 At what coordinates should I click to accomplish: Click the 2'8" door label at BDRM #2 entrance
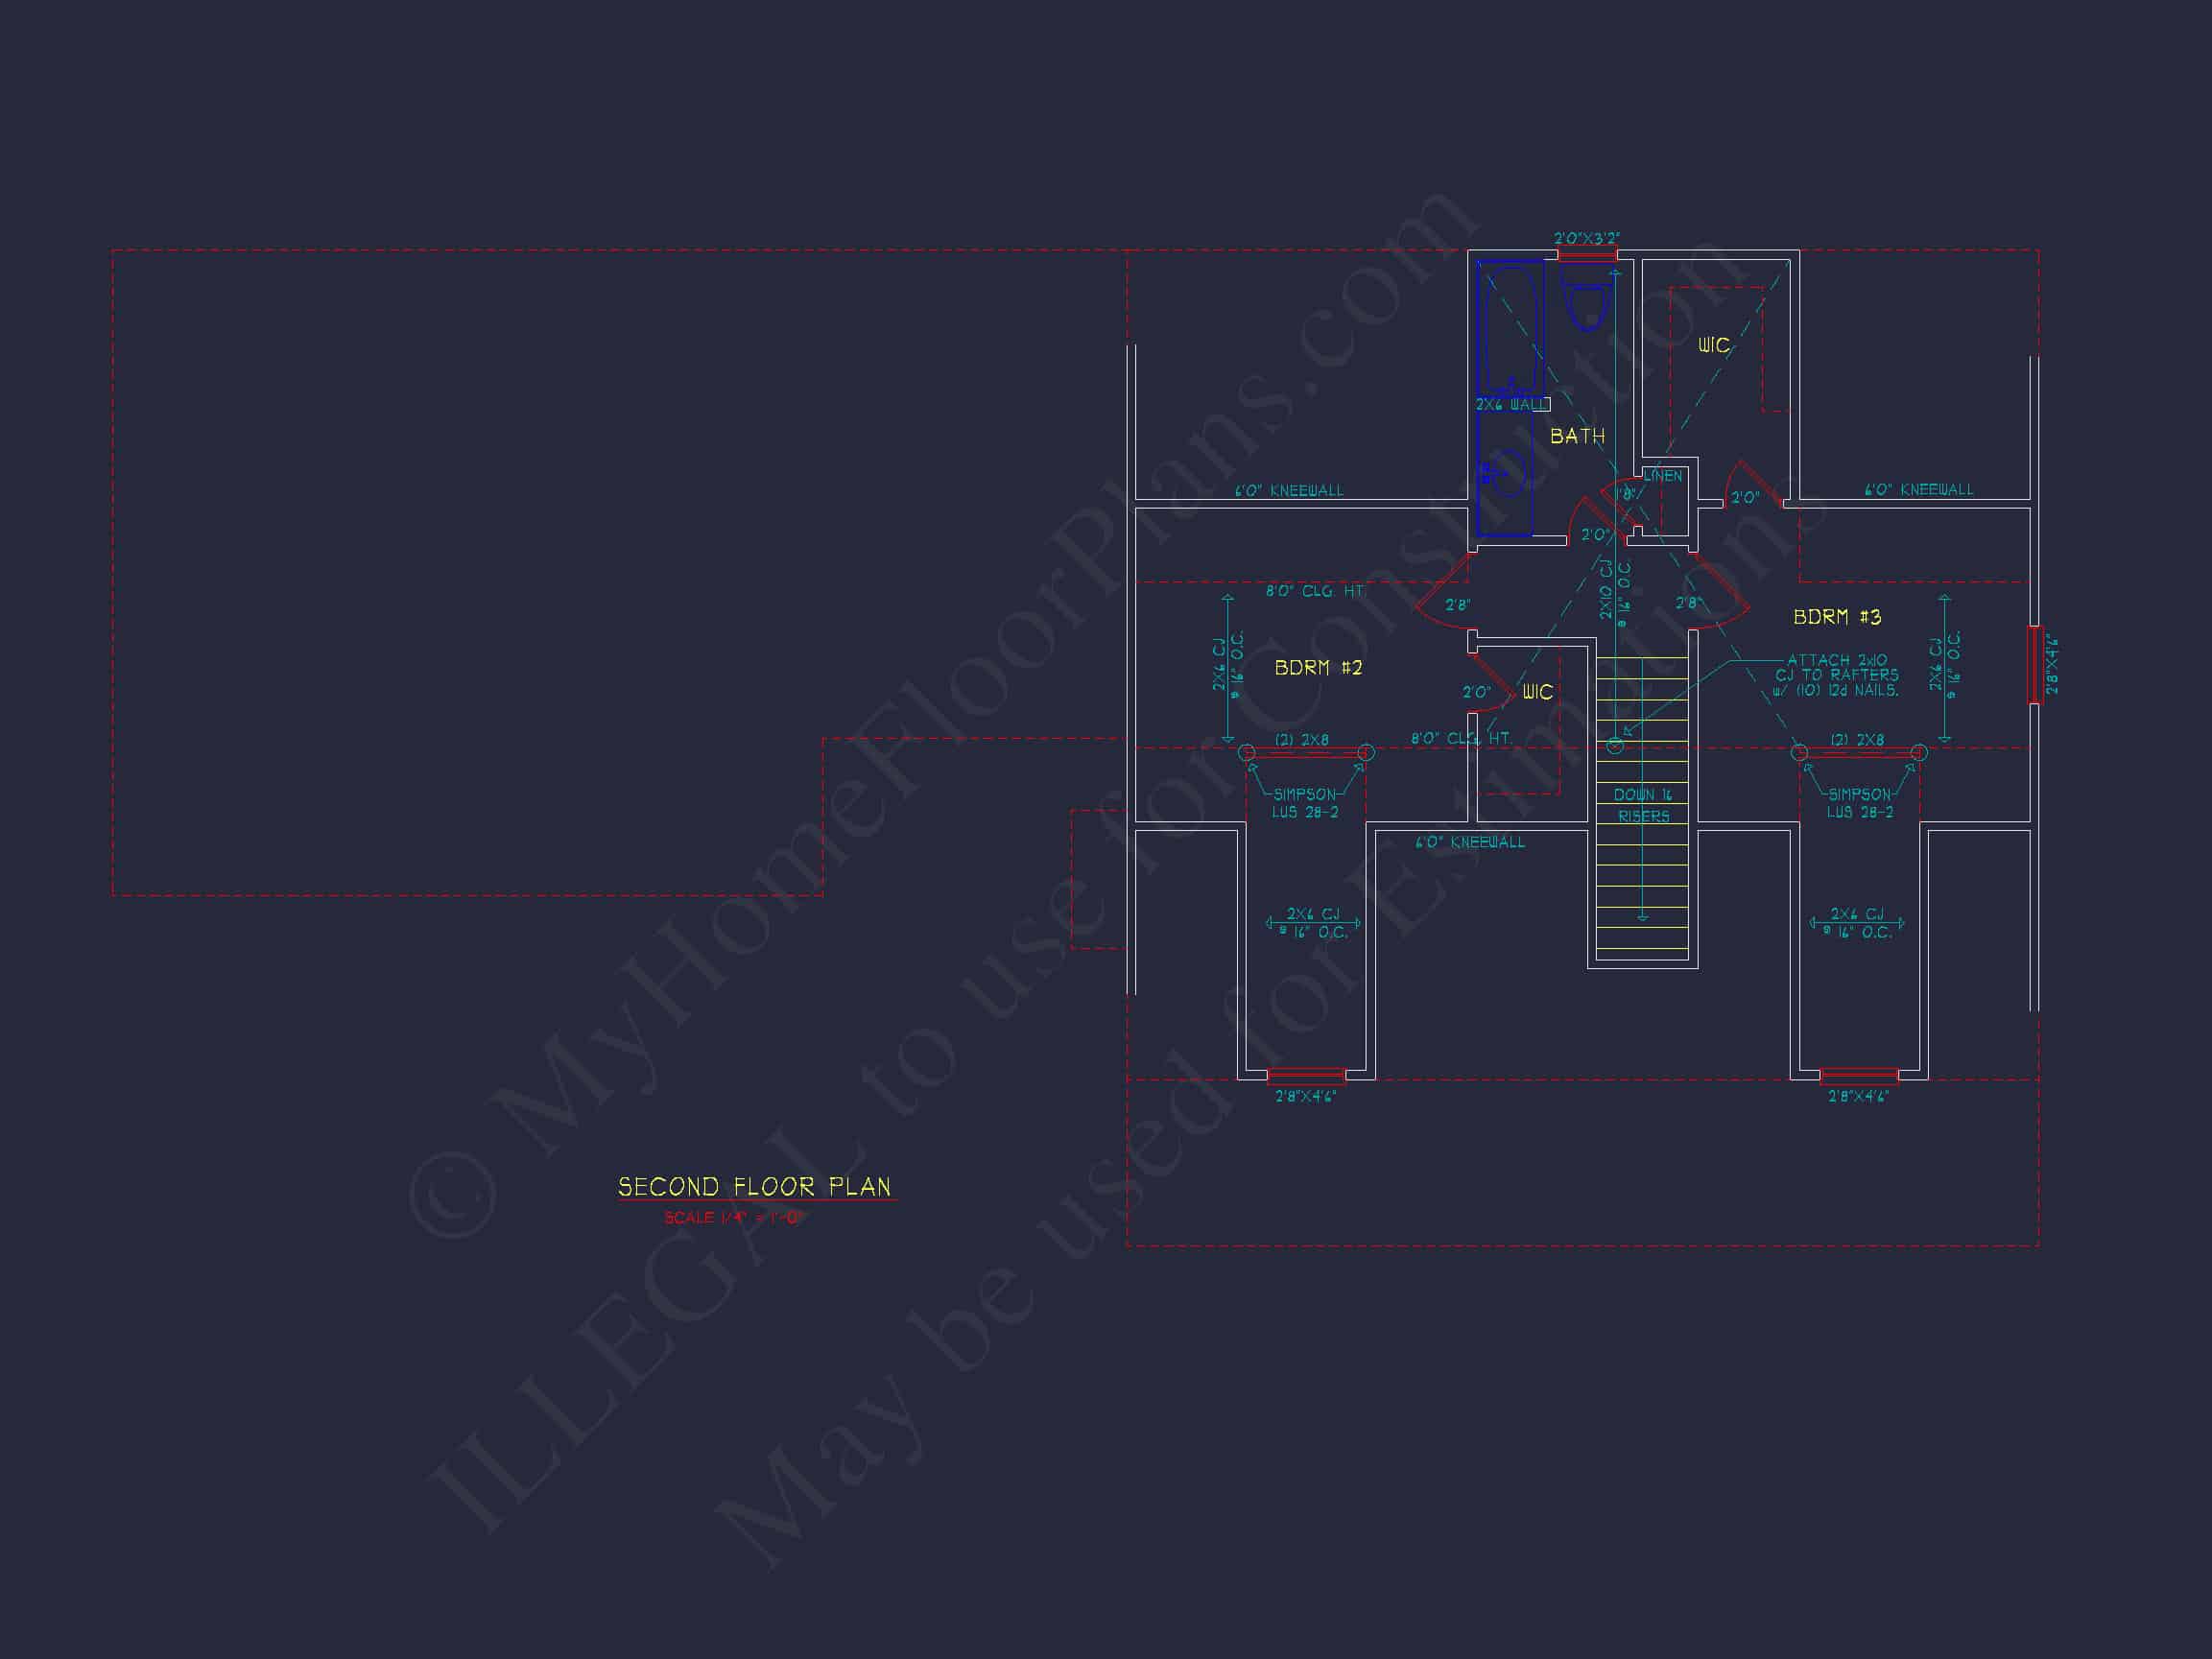[x=1457, y=605]
